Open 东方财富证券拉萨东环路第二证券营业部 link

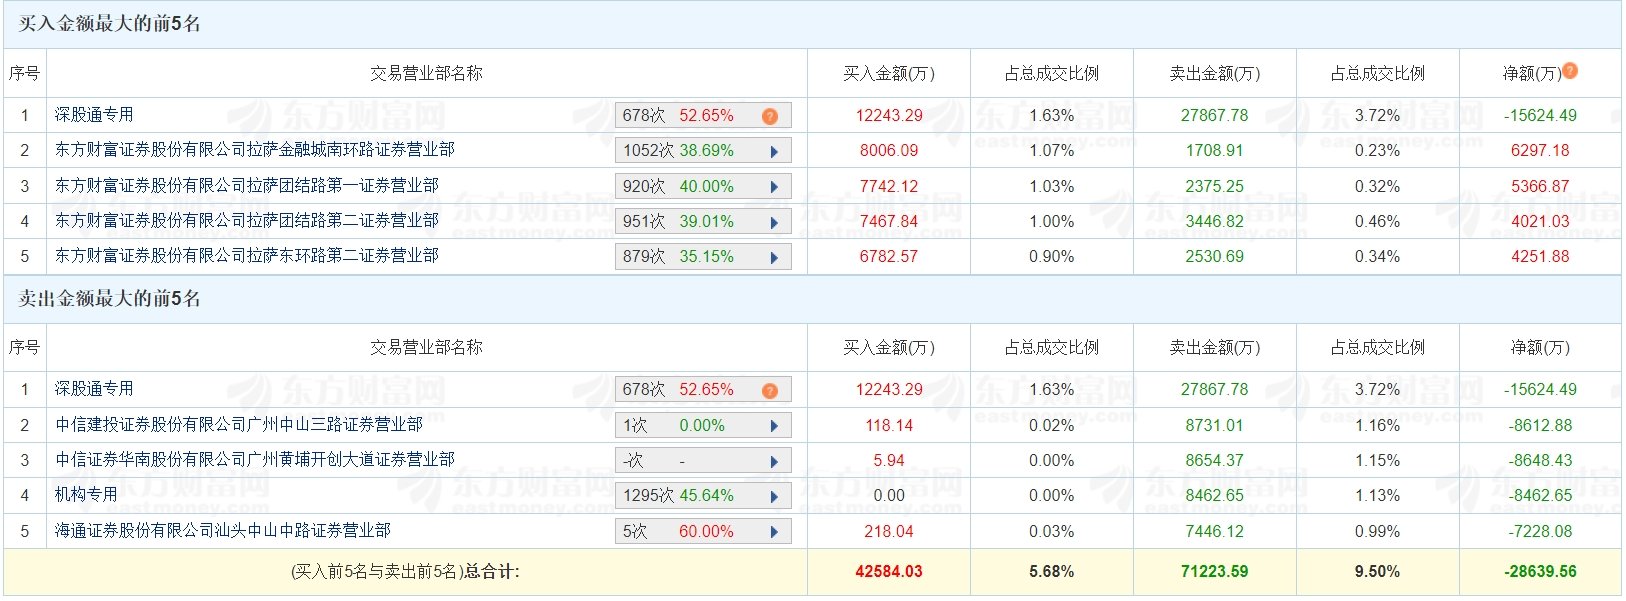[247, 256]
